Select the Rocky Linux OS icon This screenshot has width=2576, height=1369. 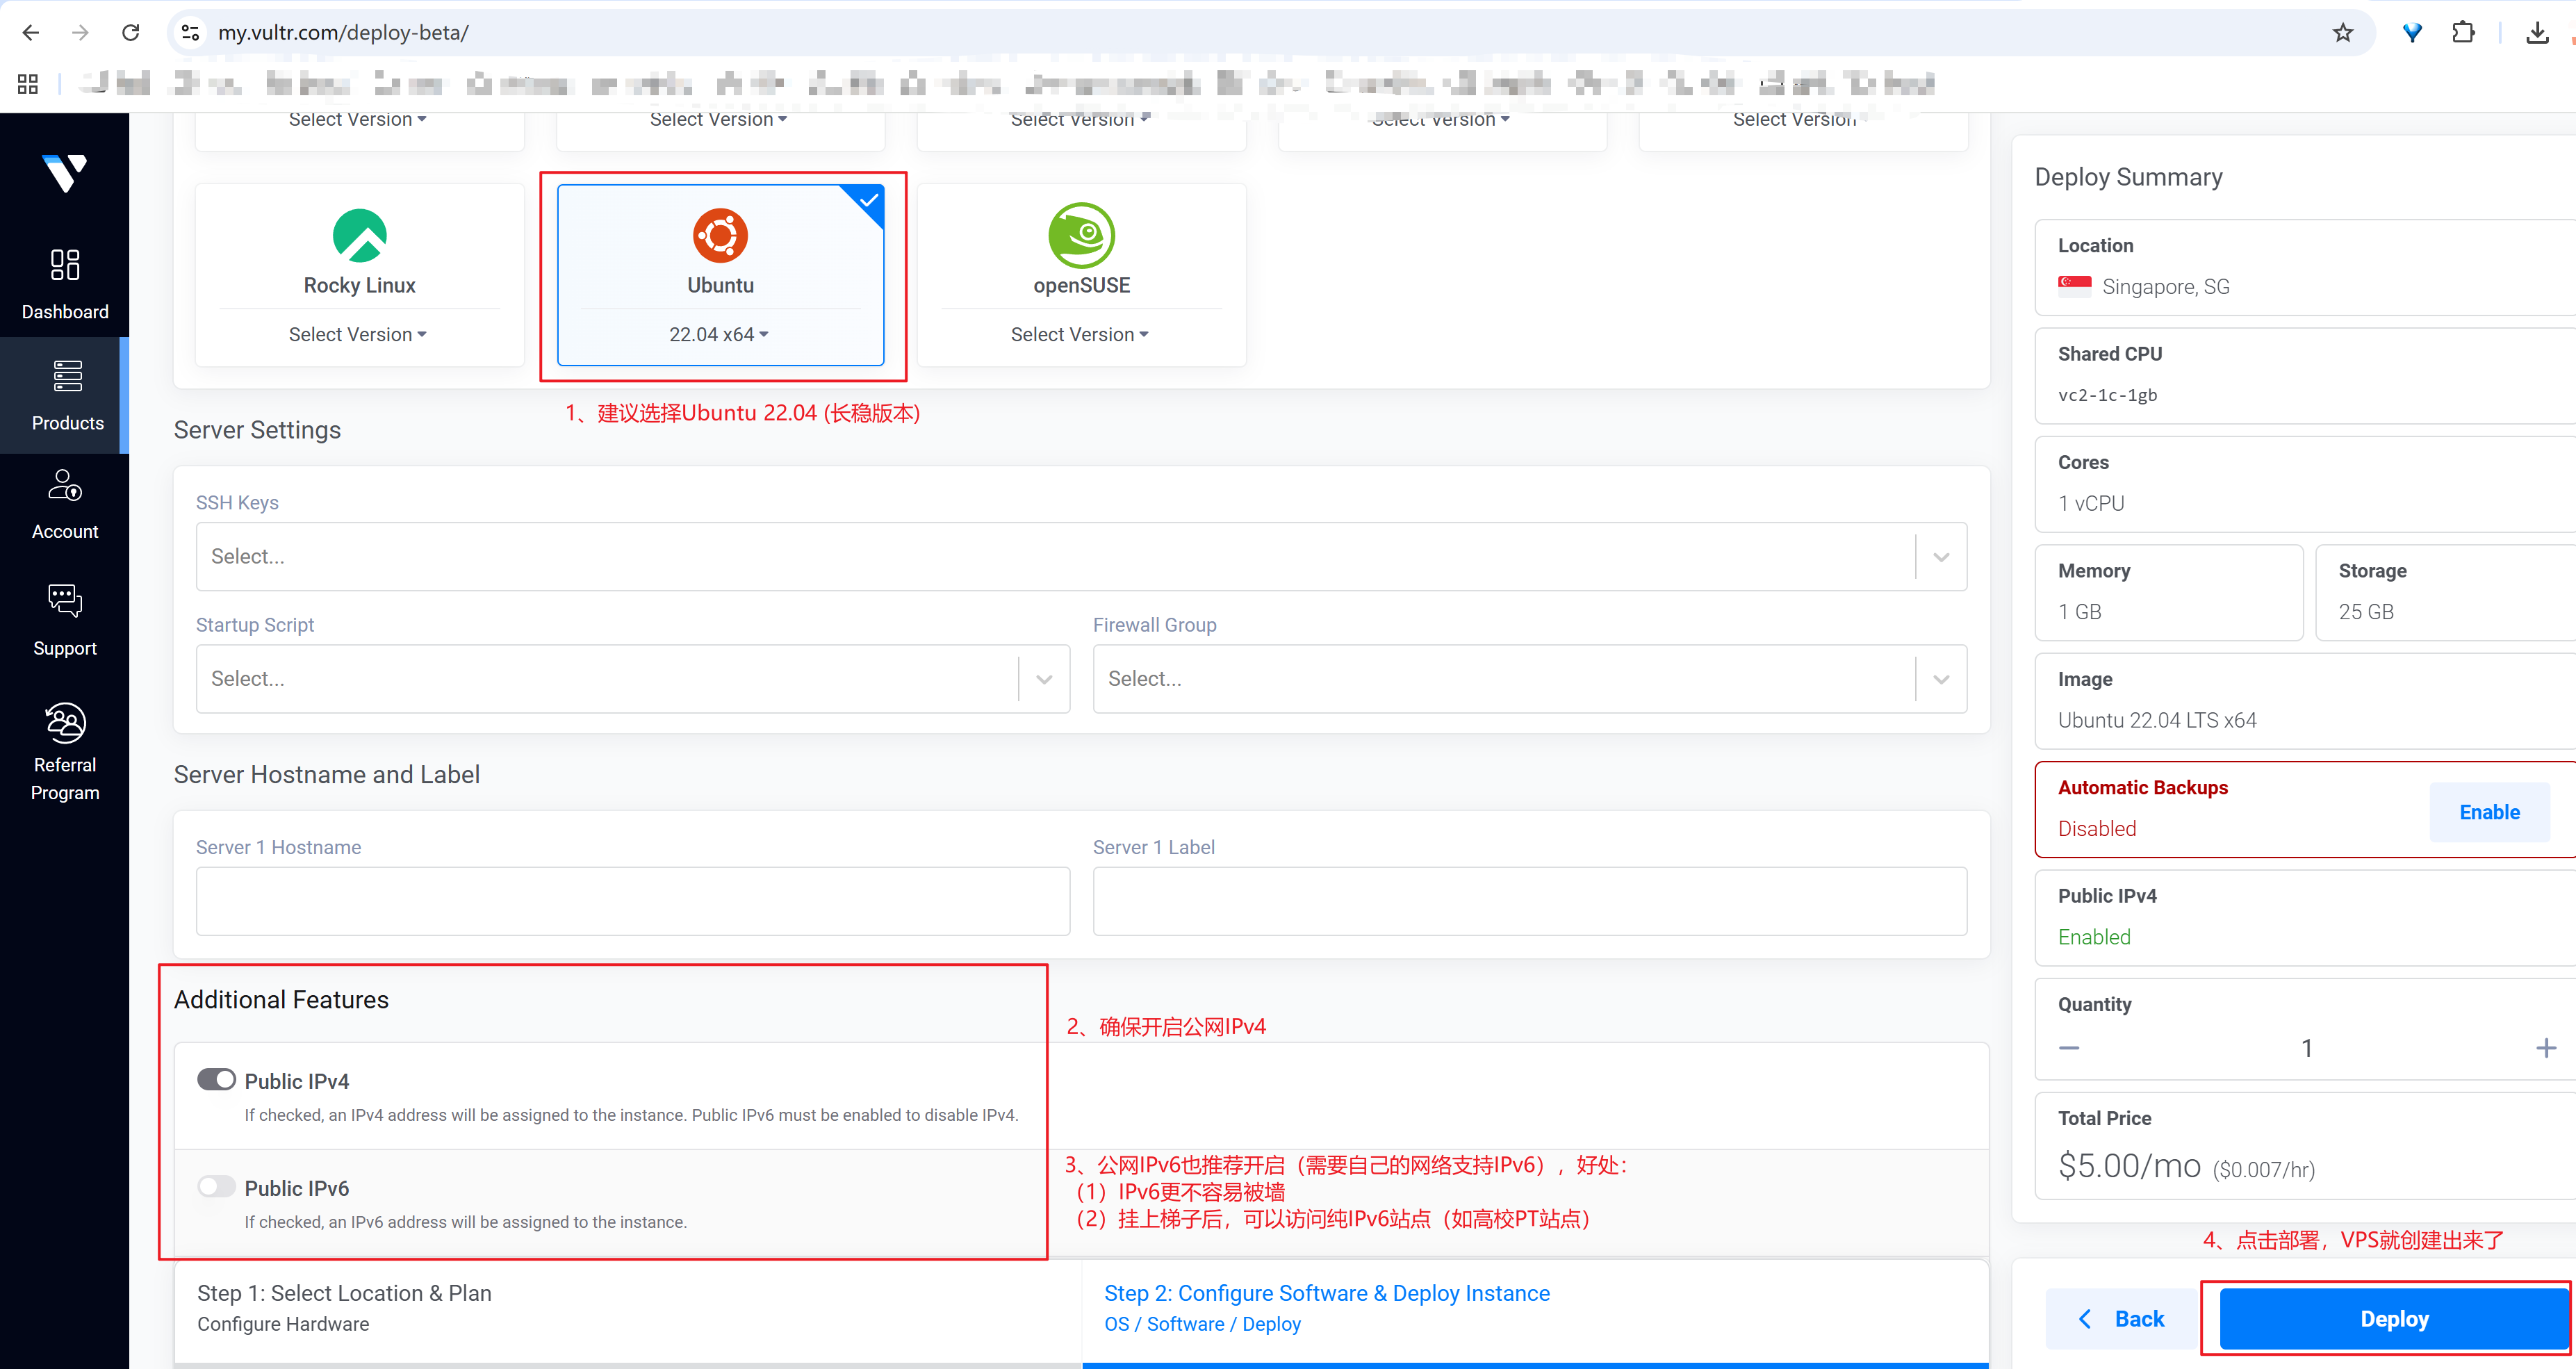click(x=359, y=236)
